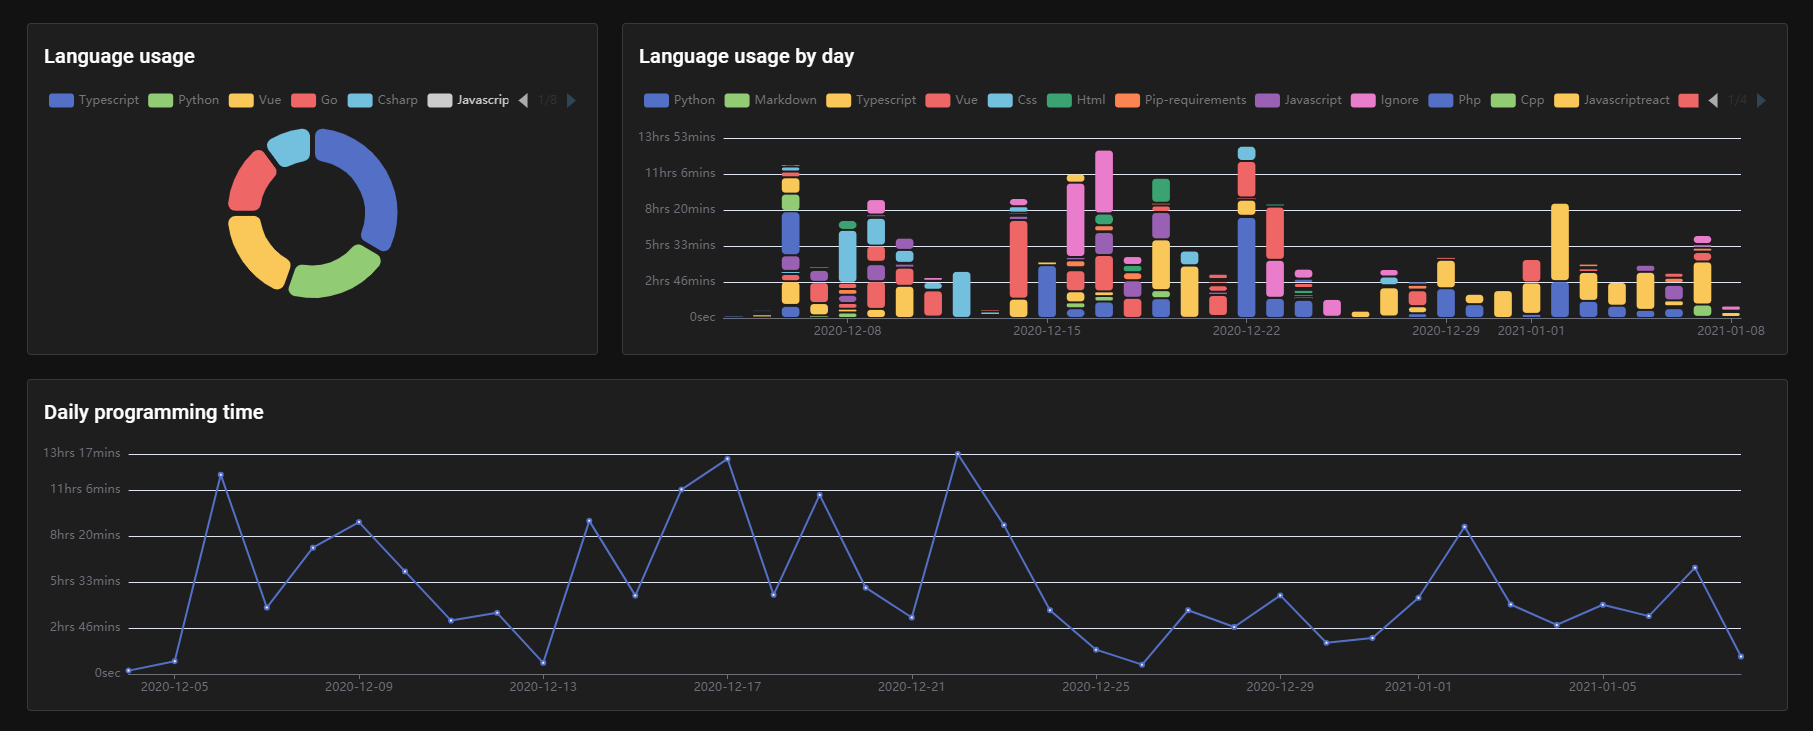The image size is (1813, 731).
Task: Toggle Go series in donut legend
Action: coord(314,100)
